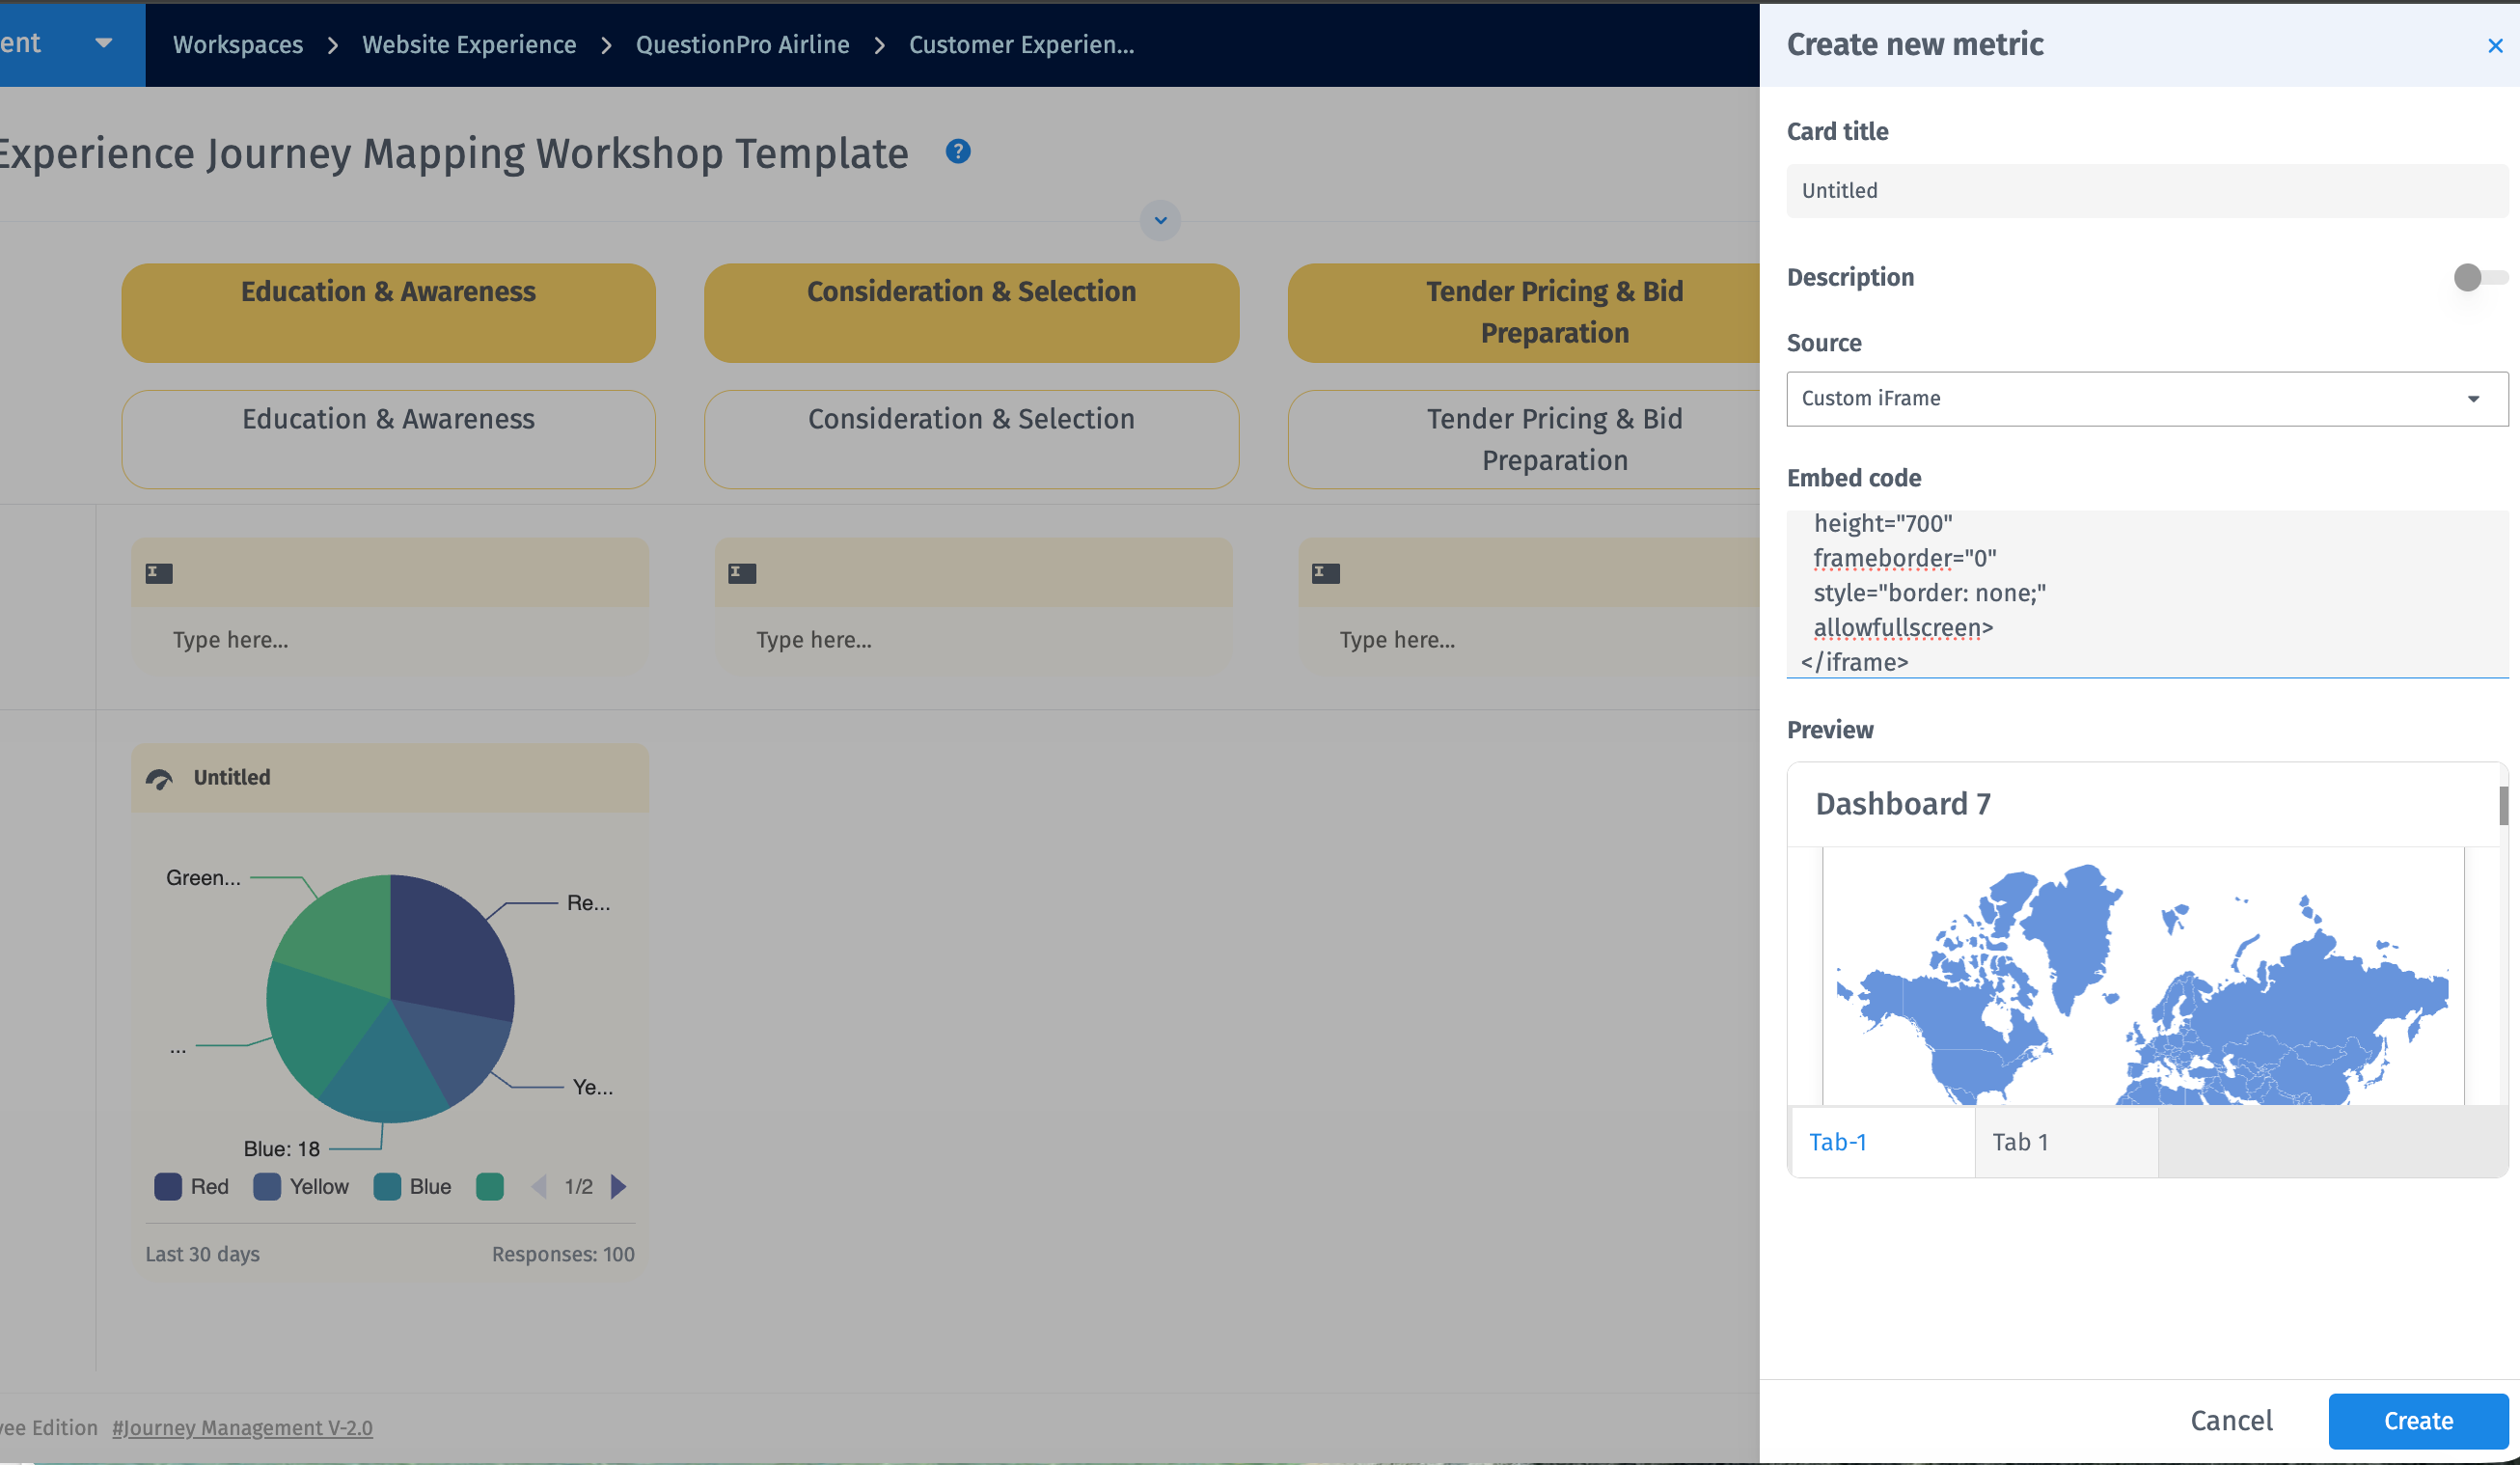Select yellow Tender Pricing & Bid Preparation header
This screenshot has height=1465, width=2520.
coord(1524,313)
